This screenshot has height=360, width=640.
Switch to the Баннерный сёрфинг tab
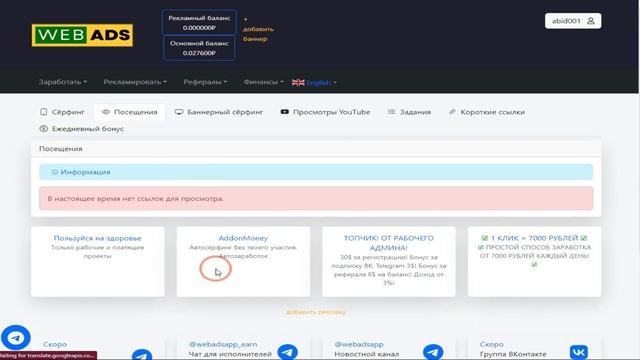219,112
